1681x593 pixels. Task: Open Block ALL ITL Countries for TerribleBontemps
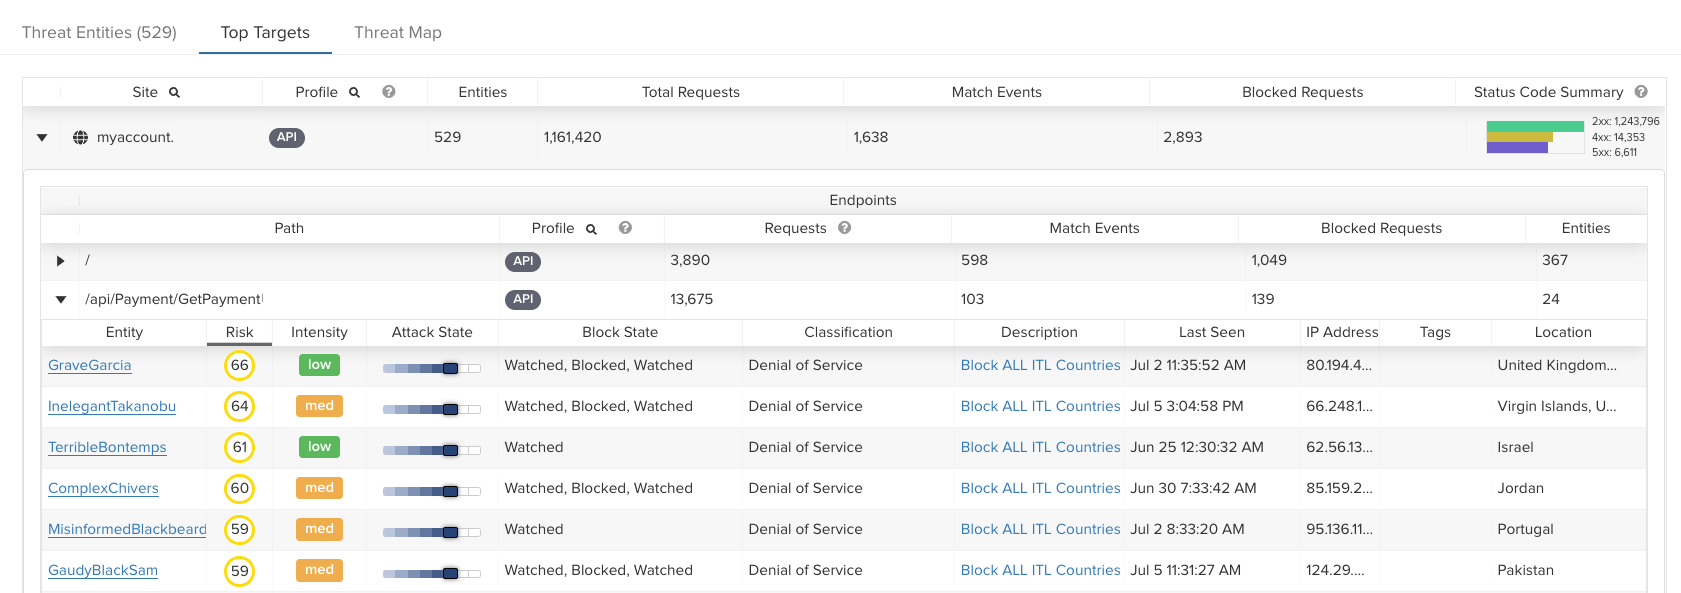(1040, 447)
